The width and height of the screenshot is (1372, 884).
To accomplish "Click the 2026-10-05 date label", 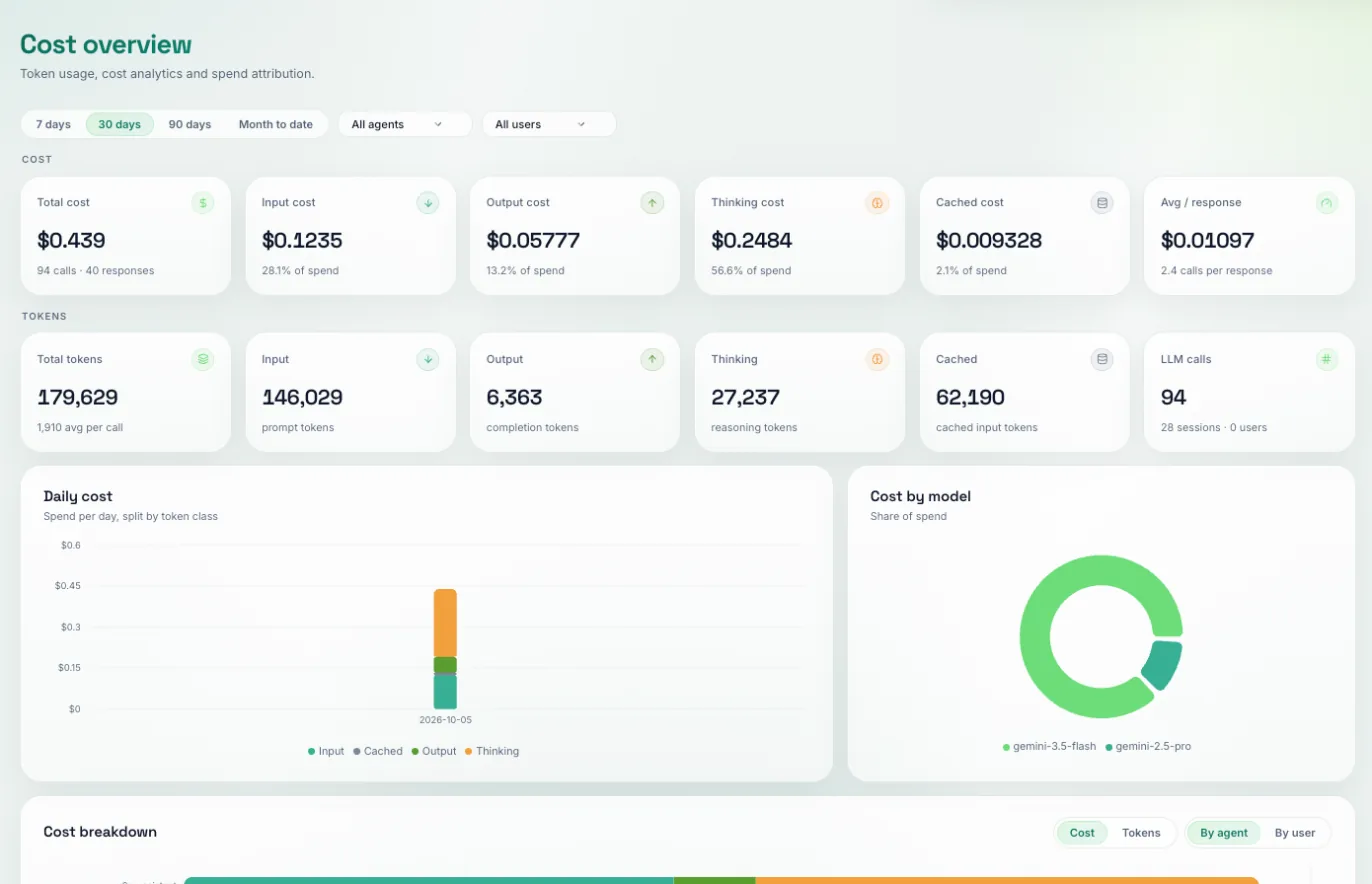I will (x=446, y=720).
